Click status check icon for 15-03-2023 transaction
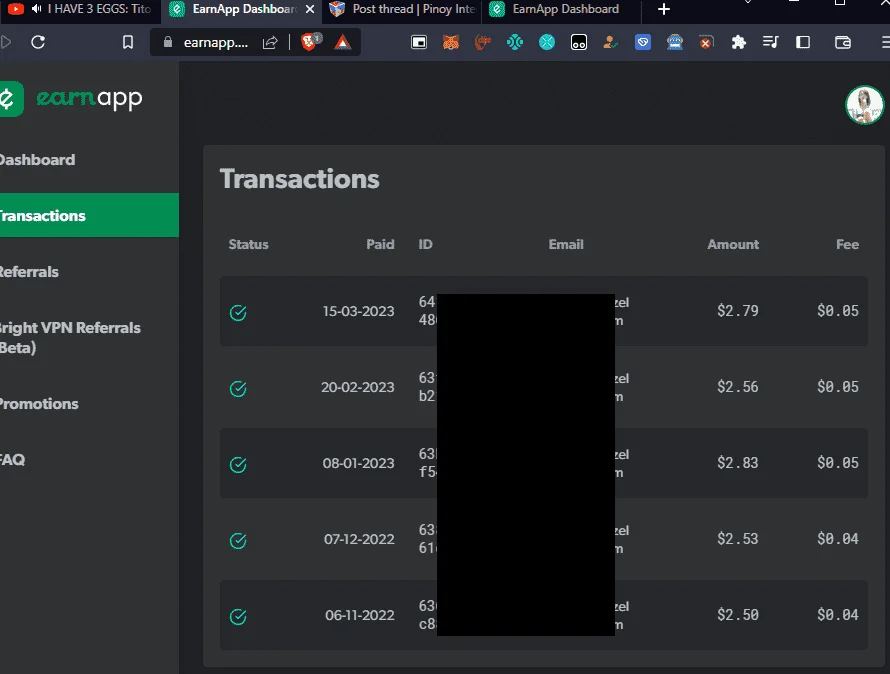Screen dimensions: 890x674 click(238, 312)
